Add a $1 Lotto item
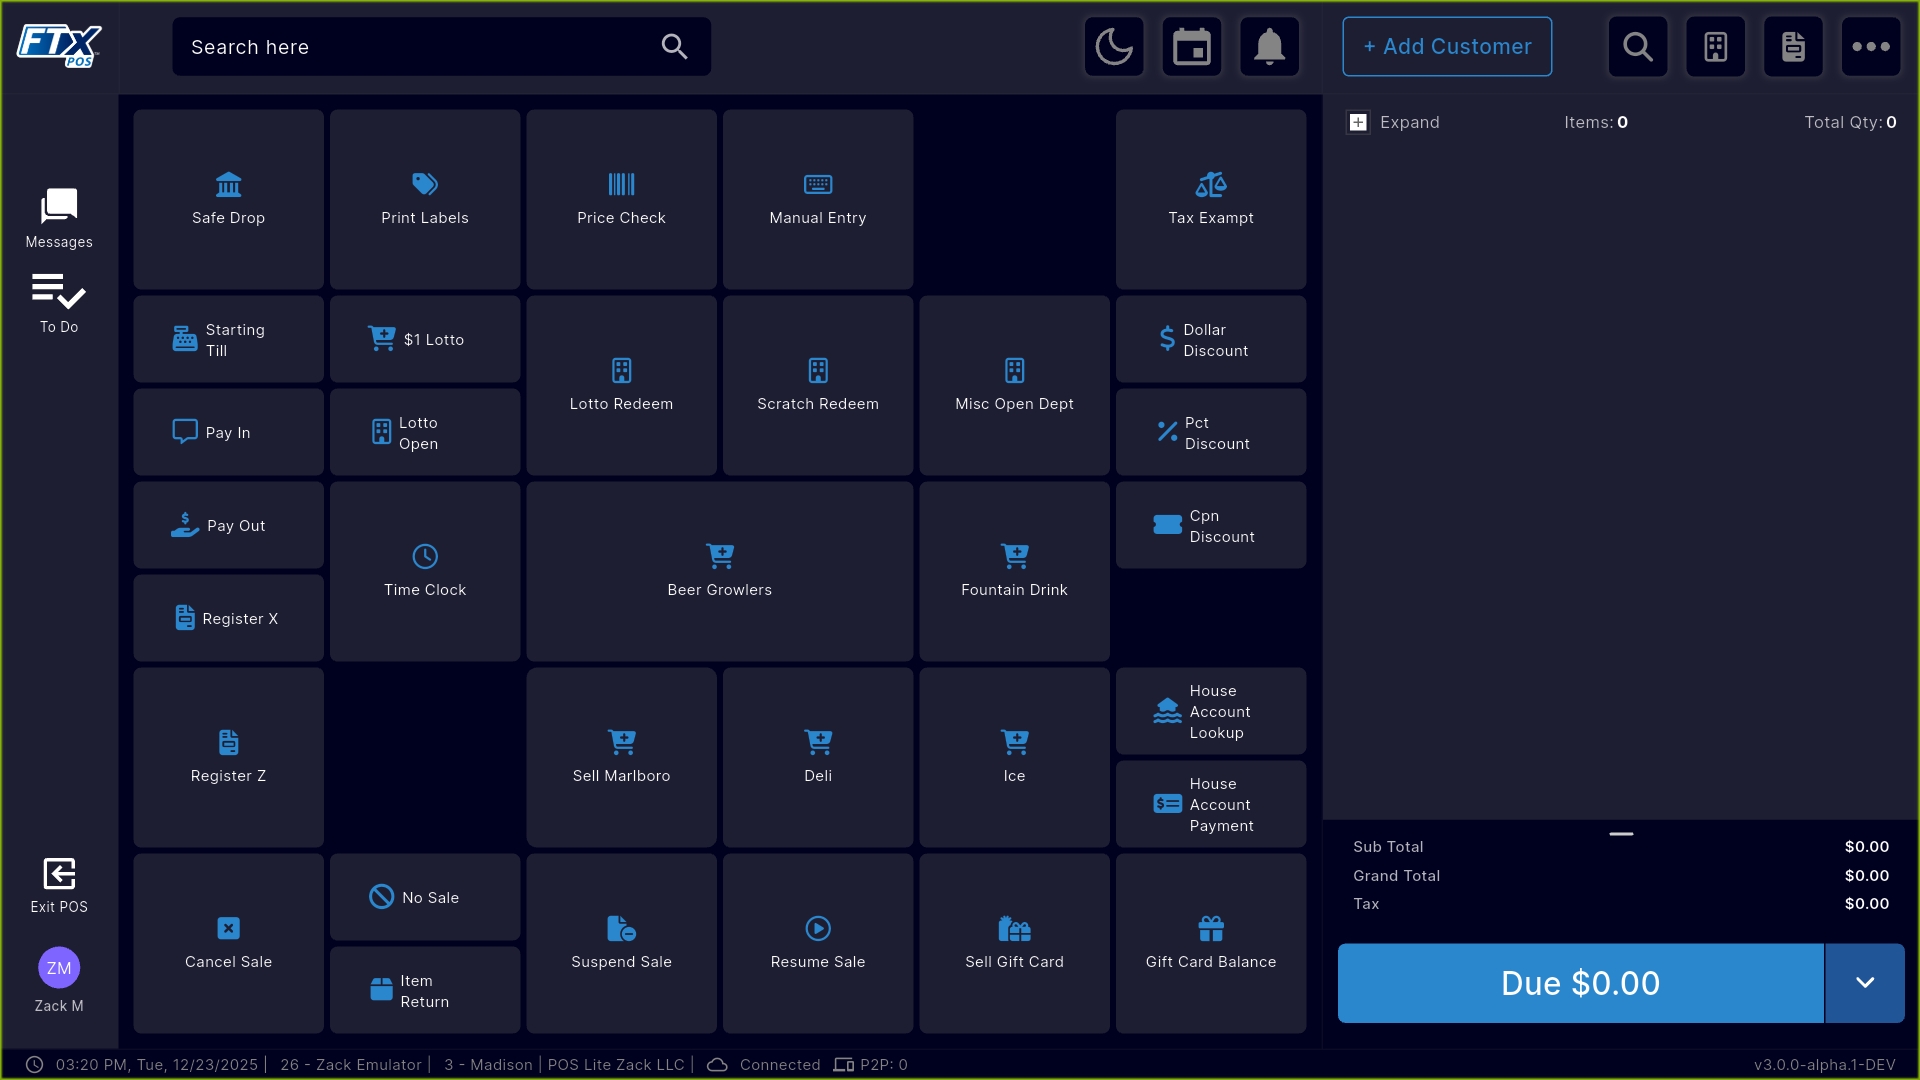This screenshot has width=1920, height=1080. [425, 339]
